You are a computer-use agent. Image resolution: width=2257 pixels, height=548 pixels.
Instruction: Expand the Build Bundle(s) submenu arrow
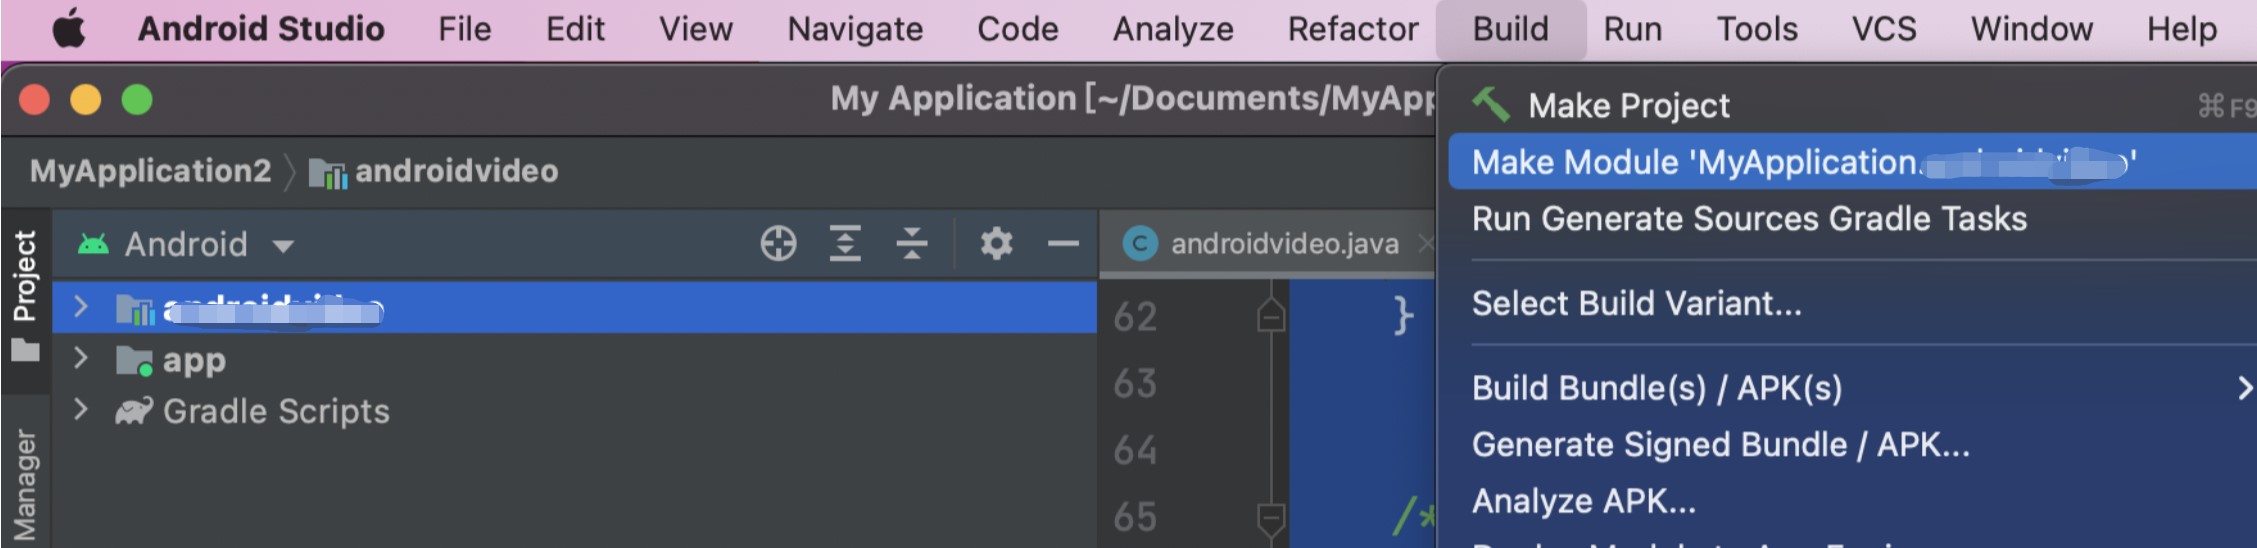click(2244, 388)
